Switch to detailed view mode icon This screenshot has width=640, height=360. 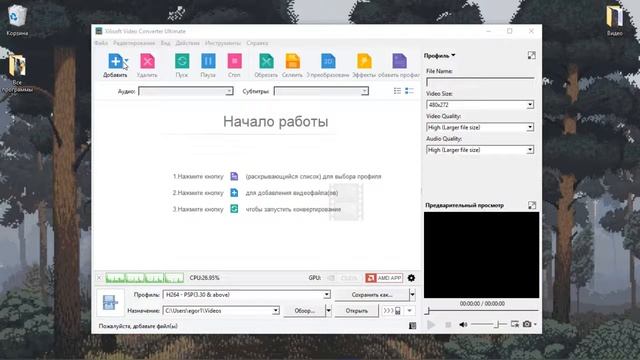[409, 91]
